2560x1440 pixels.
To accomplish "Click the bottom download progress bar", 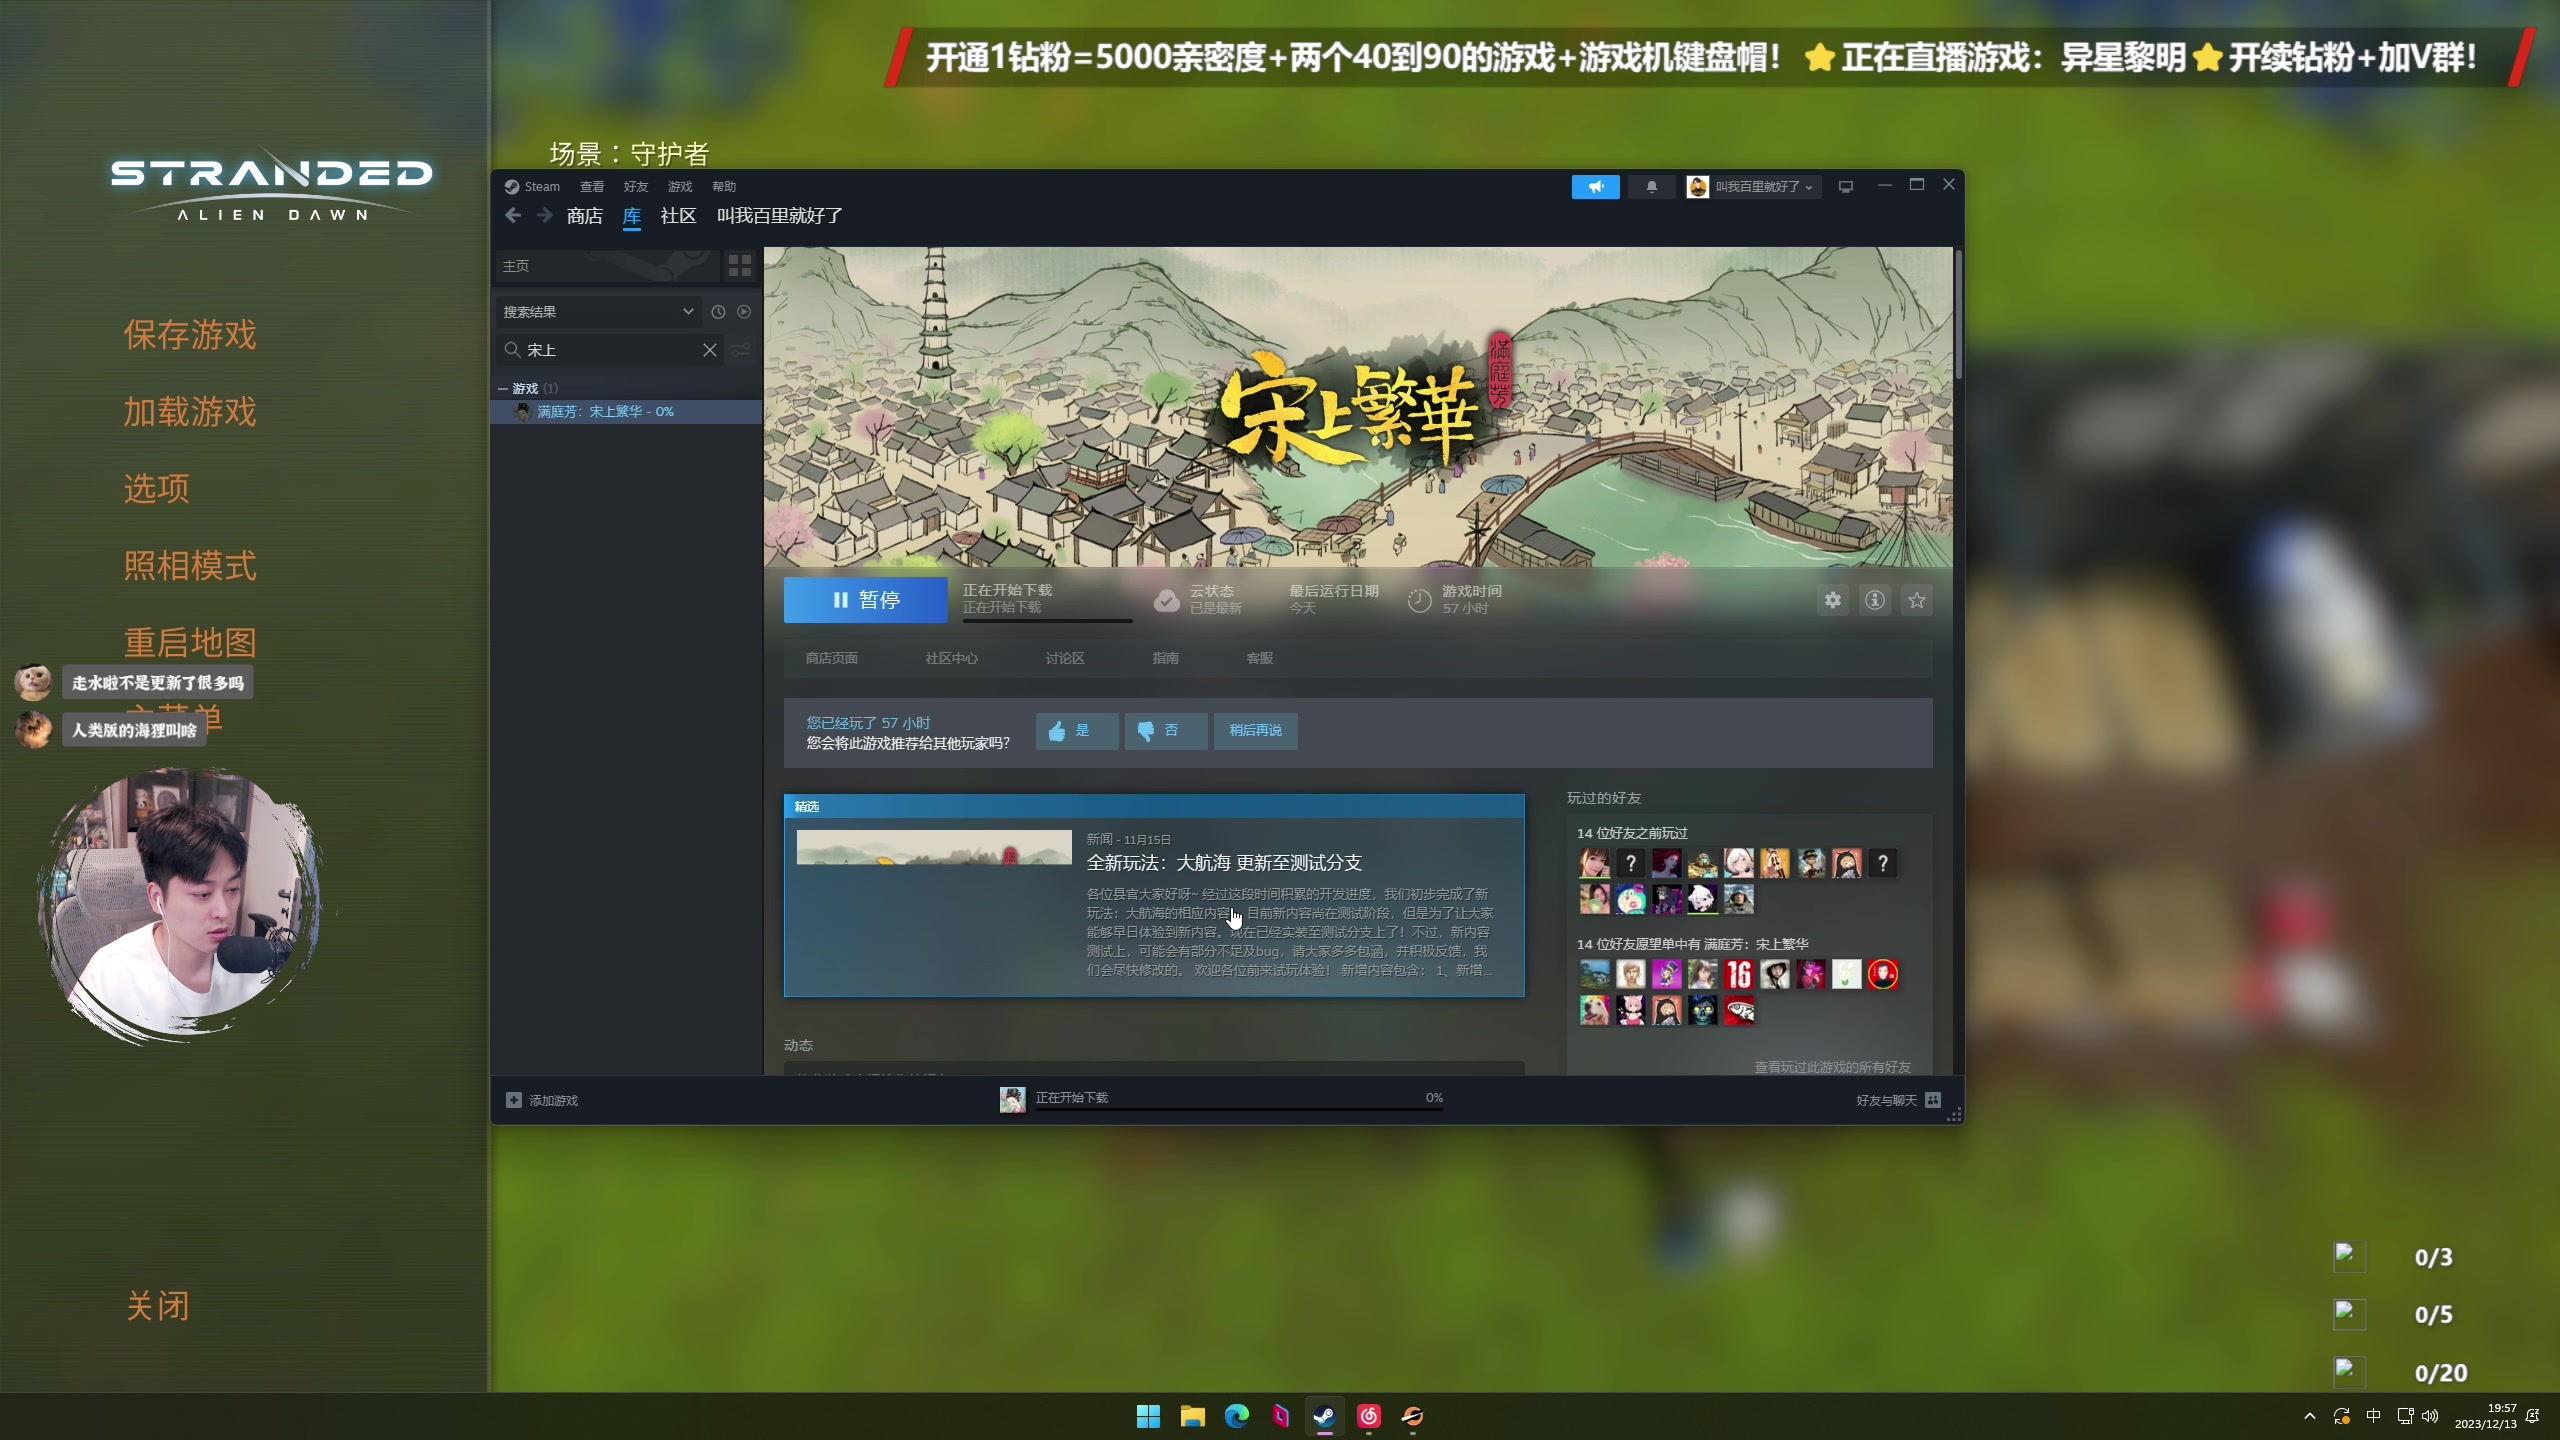I will tap(1239, 1109).
